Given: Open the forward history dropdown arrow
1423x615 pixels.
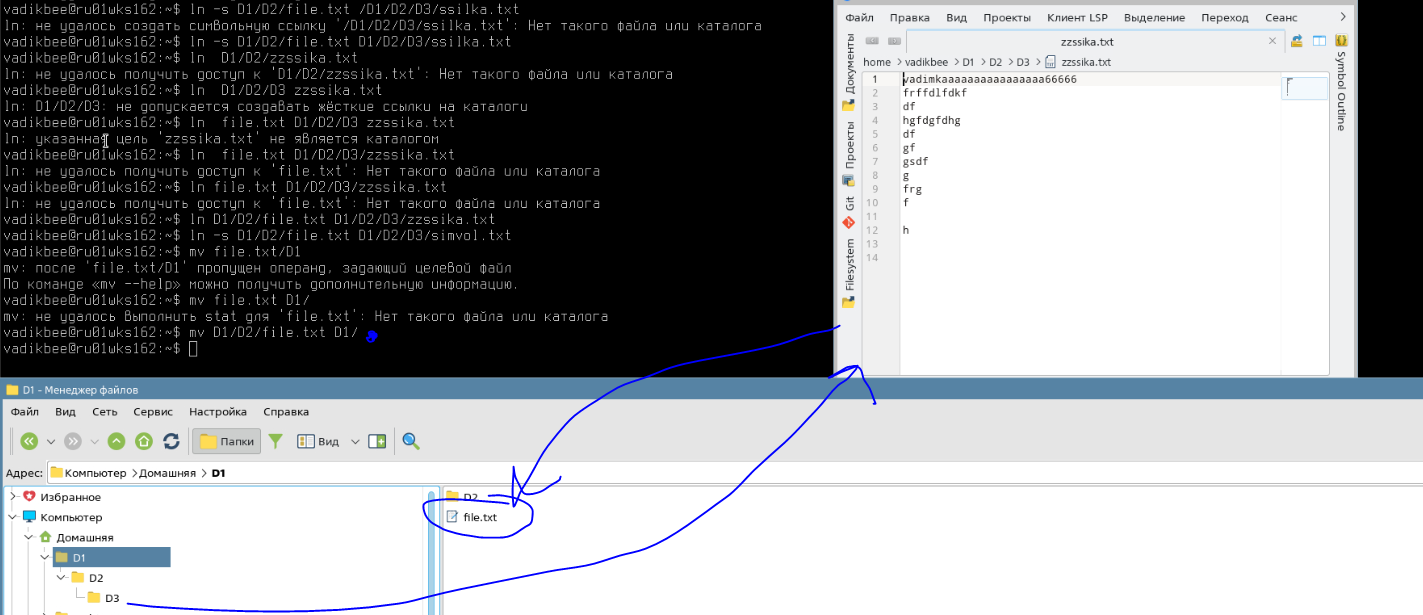Looking at the screenshot, I should click(94, 441).
